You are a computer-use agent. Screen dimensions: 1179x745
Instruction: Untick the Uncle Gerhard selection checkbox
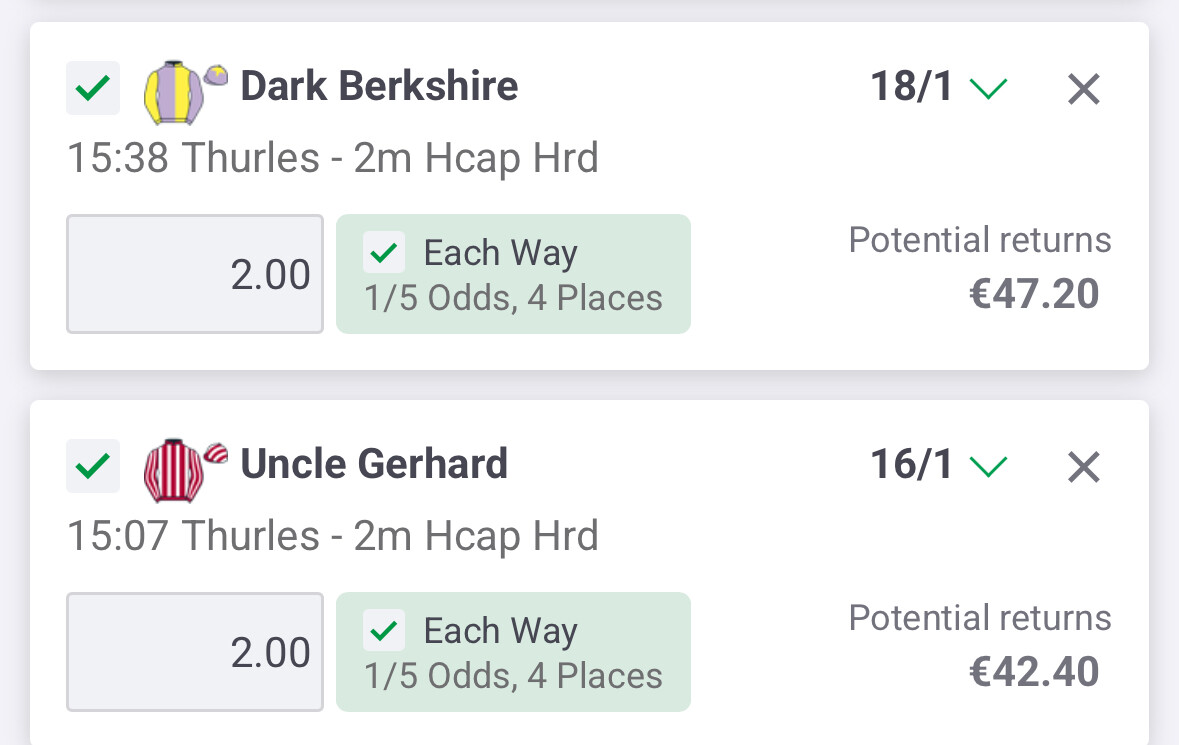93,466
